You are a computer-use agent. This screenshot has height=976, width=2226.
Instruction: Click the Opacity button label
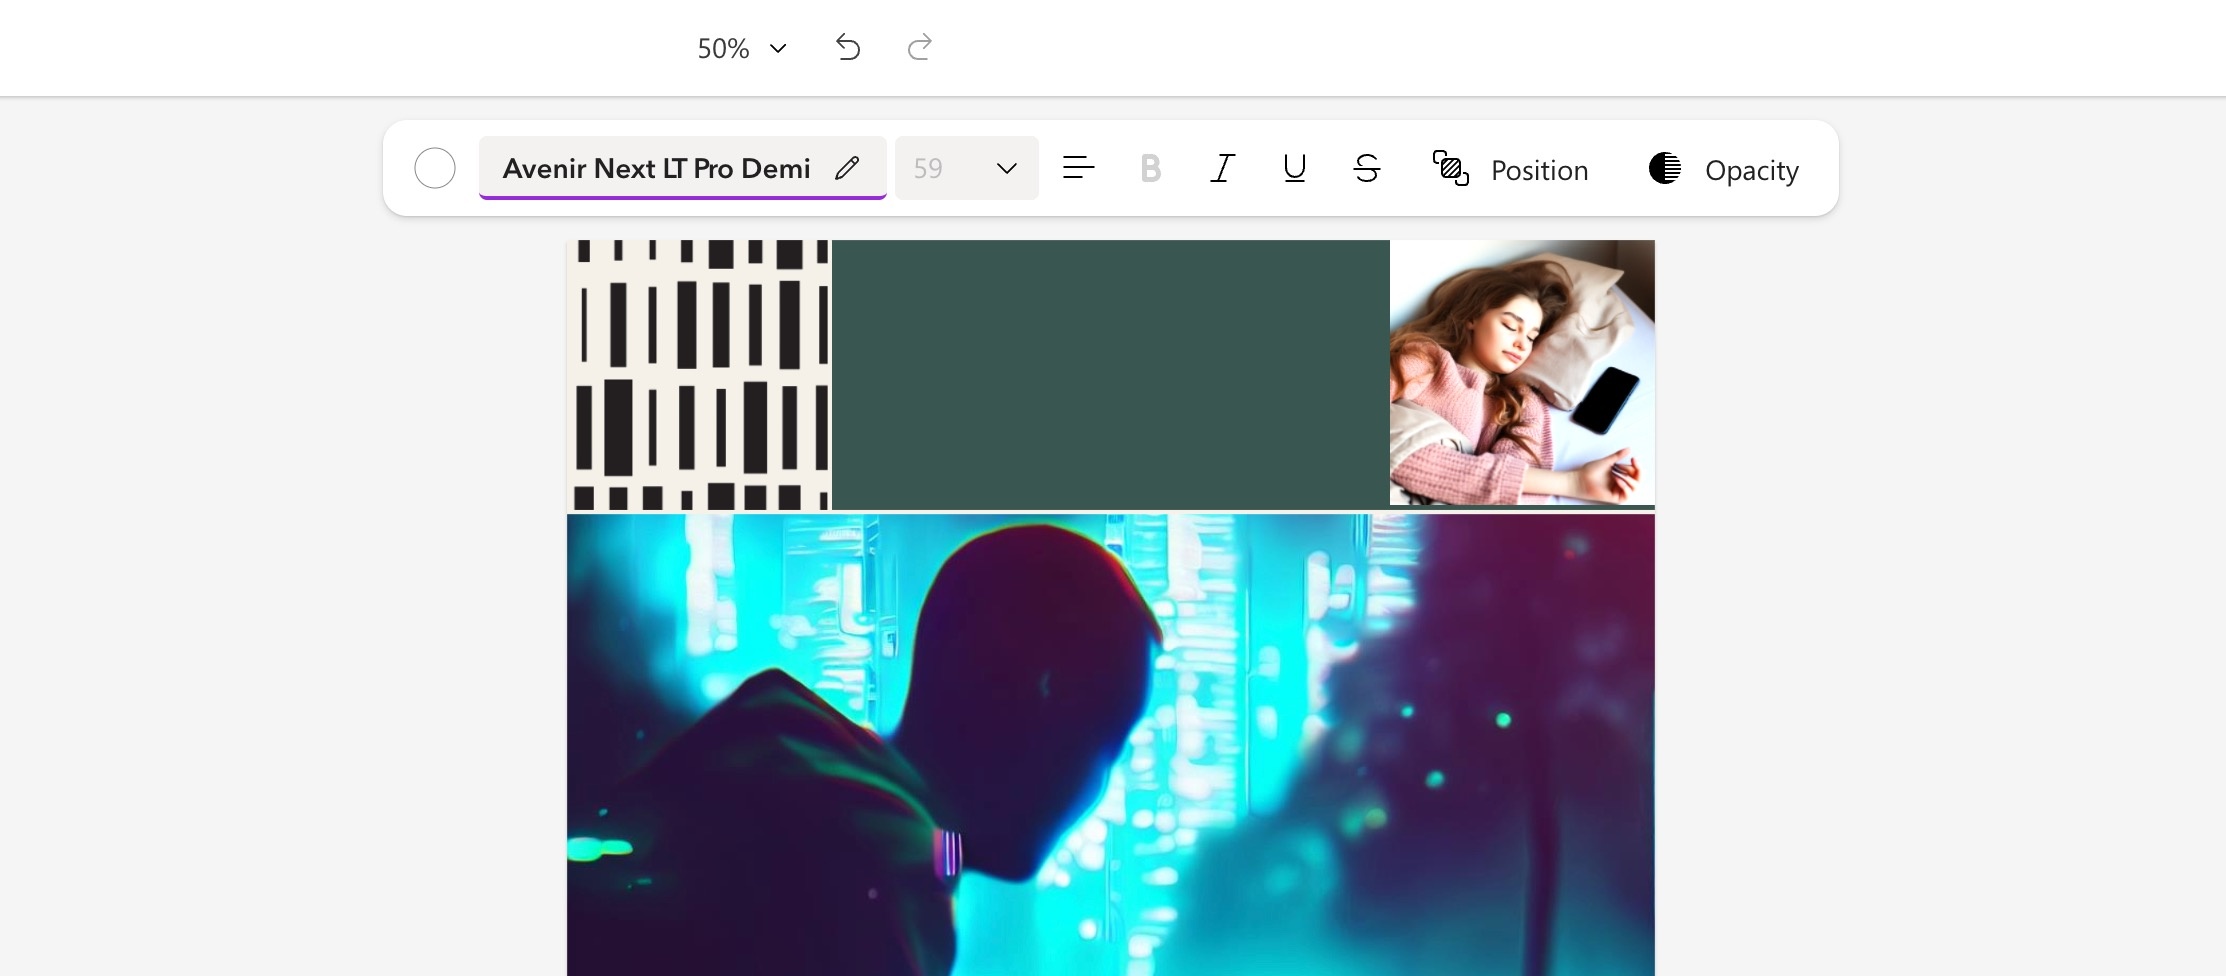[1751, 171]
